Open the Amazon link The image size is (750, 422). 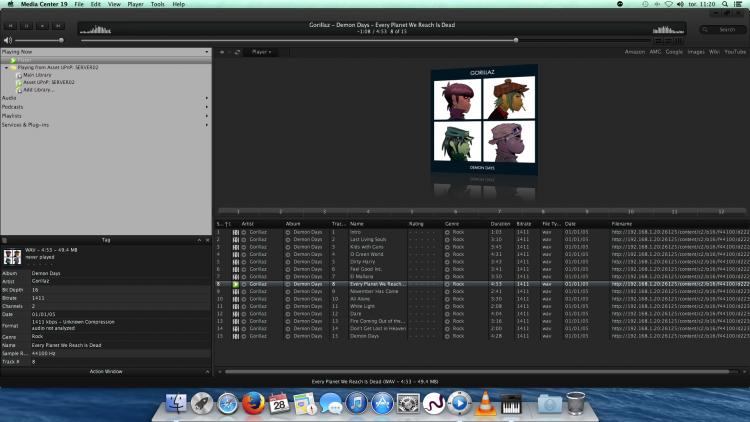(634, 51)
